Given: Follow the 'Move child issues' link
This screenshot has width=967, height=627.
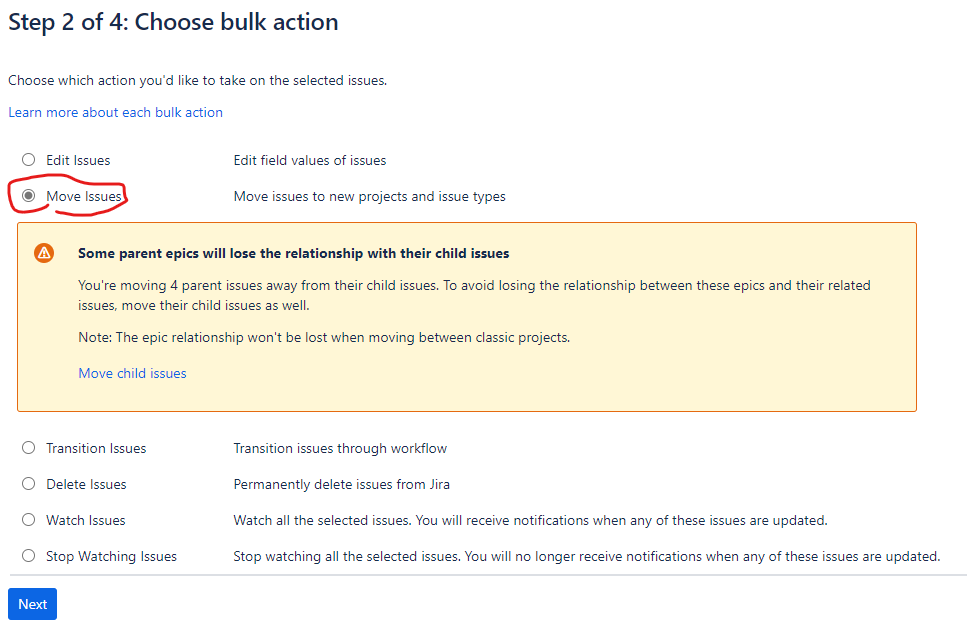Looking at the screenshot, I should 132,373.
